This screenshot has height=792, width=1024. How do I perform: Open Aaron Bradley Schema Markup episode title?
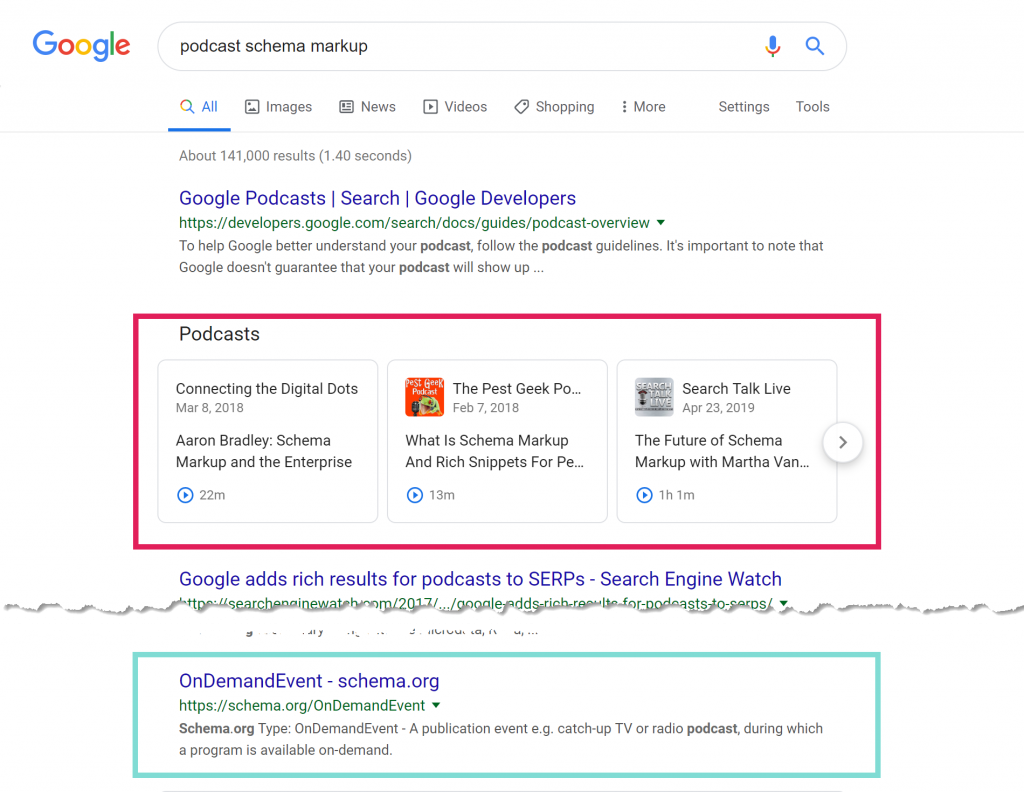pyautogui.click(x=263, y=451)
